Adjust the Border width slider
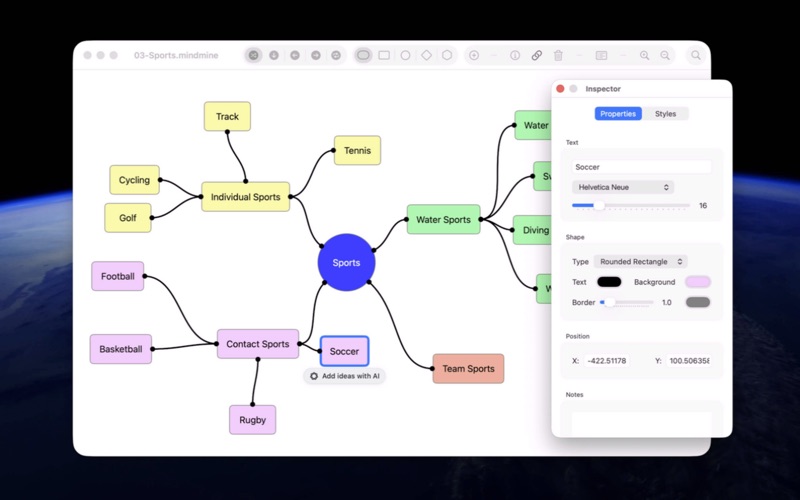Image resolution: width=800 pixels, height=500 pixels. click(x=627, y=303)
